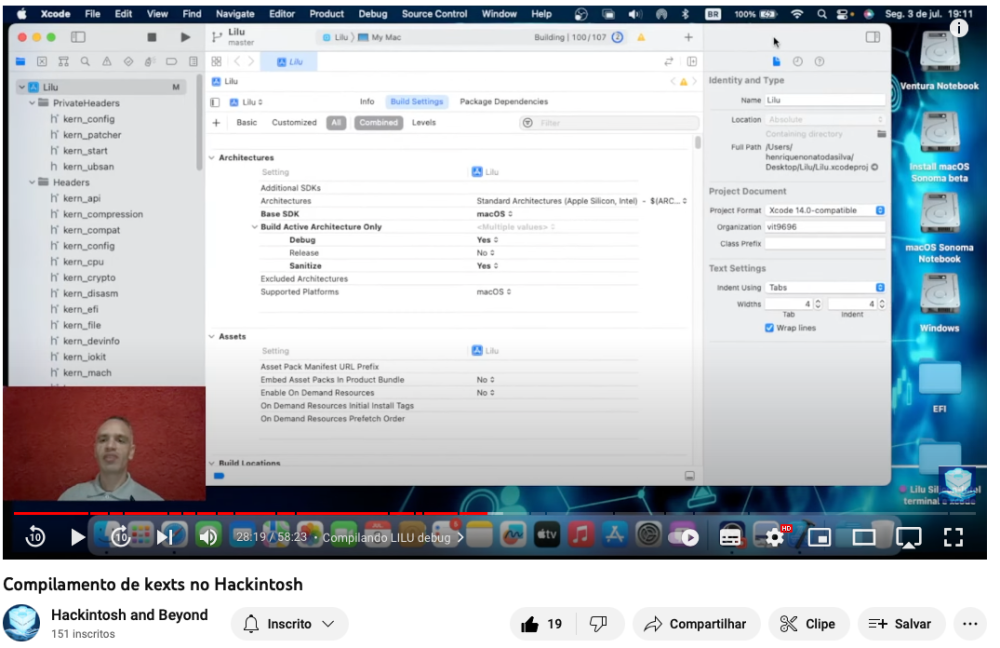Click the Ventura Notebook drive on desktop
1000x648 pixels.
coord(939,61)
